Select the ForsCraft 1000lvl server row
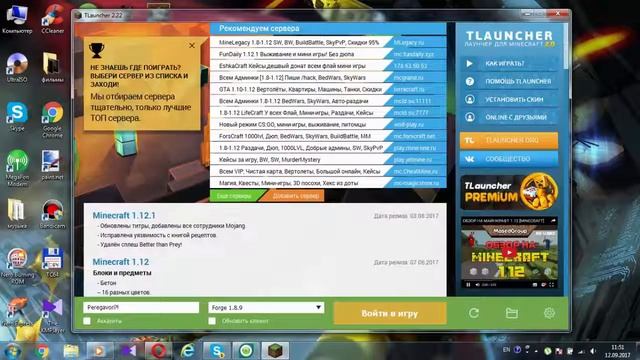Screen dimensions: 640x360 tap(328, 136)
